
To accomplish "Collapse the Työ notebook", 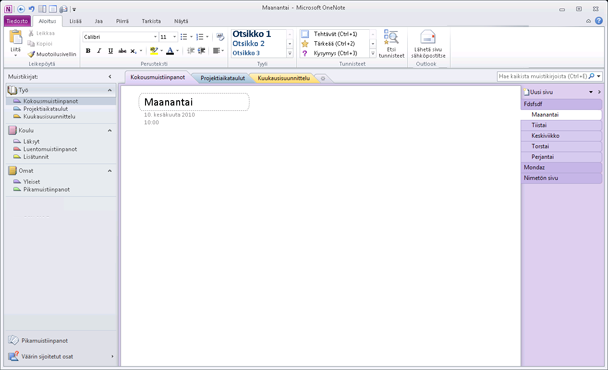I will point(110,90).
